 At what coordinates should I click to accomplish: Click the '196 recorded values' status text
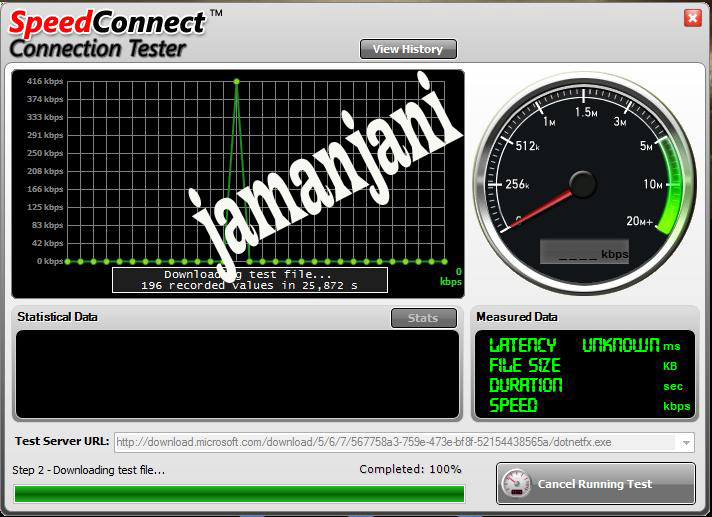250,286
